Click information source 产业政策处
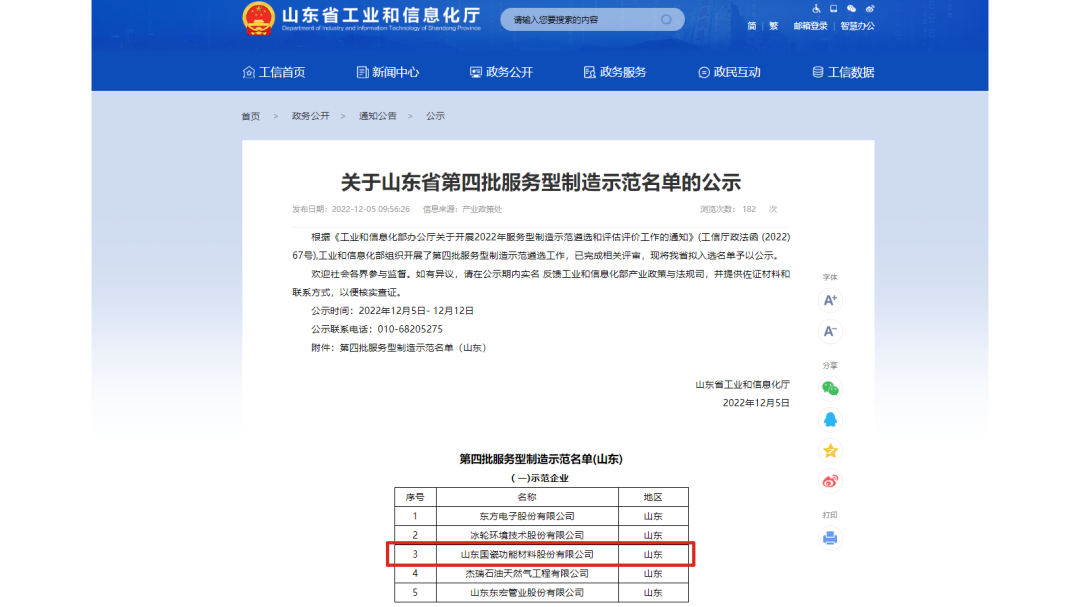1080x607 pixels. point(482,209)
